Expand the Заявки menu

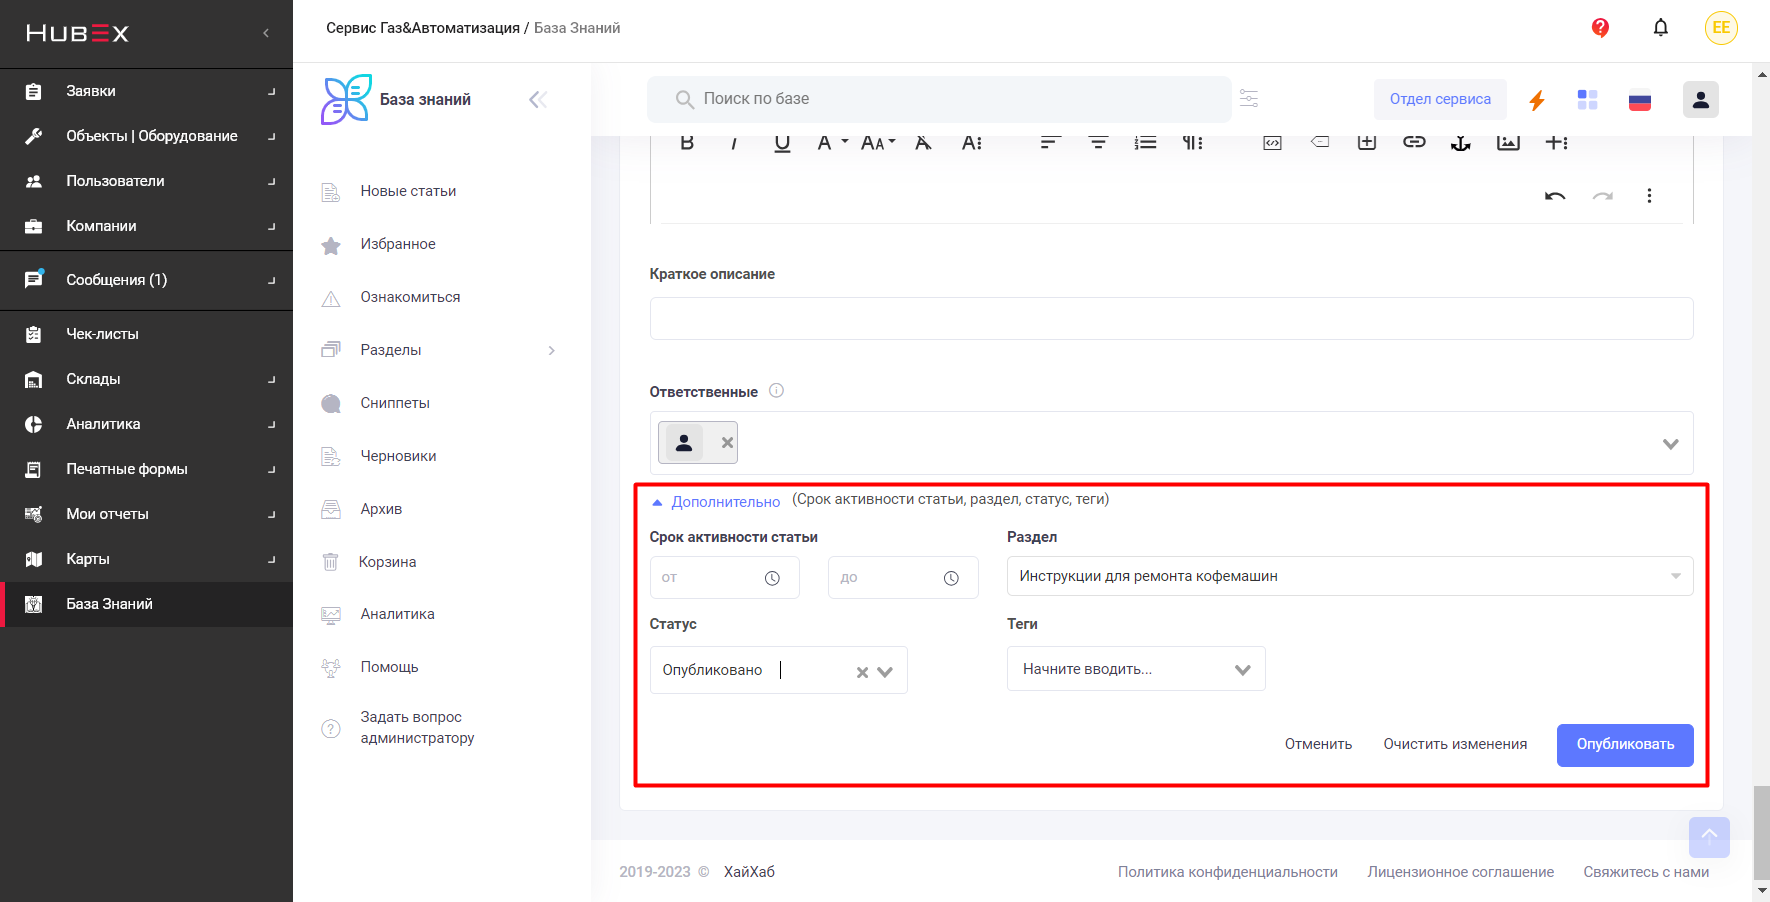146,91
